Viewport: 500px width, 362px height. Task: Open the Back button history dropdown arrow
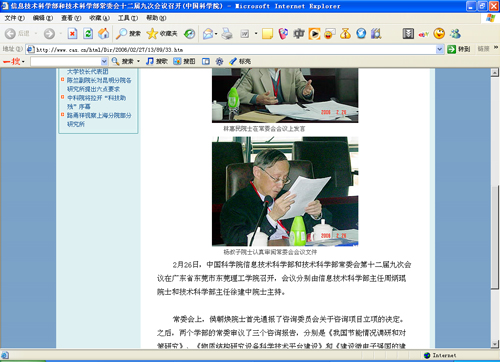[36, 33]
